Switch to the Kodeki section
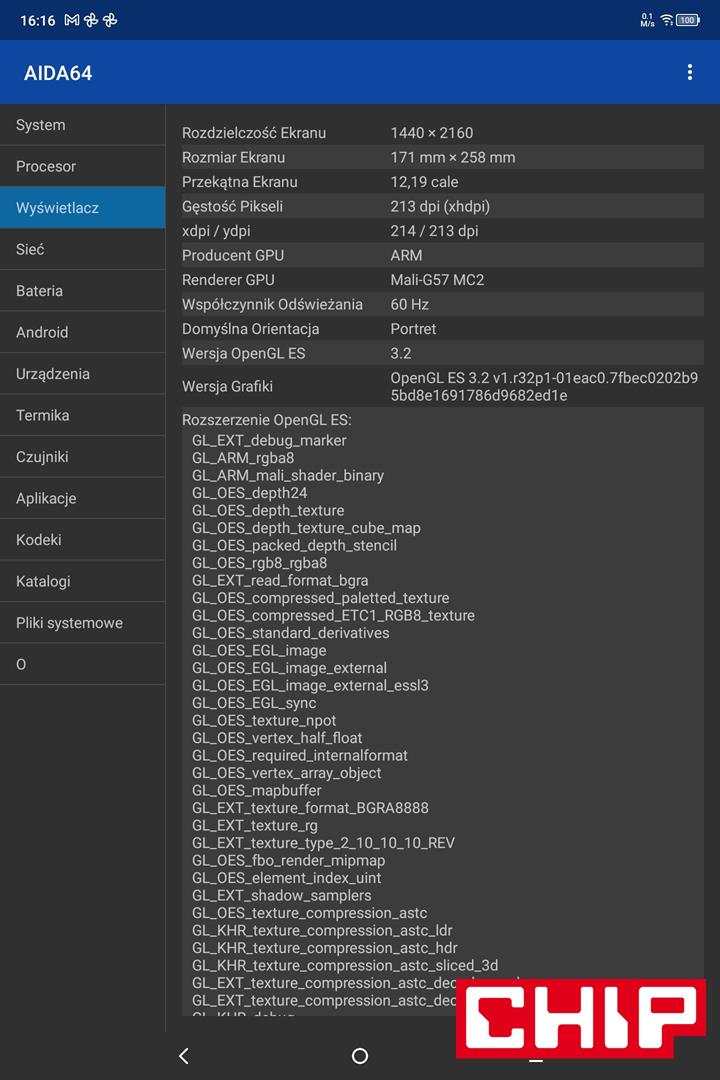This screenshot has height=1080, width=720. tap(82, 539)
